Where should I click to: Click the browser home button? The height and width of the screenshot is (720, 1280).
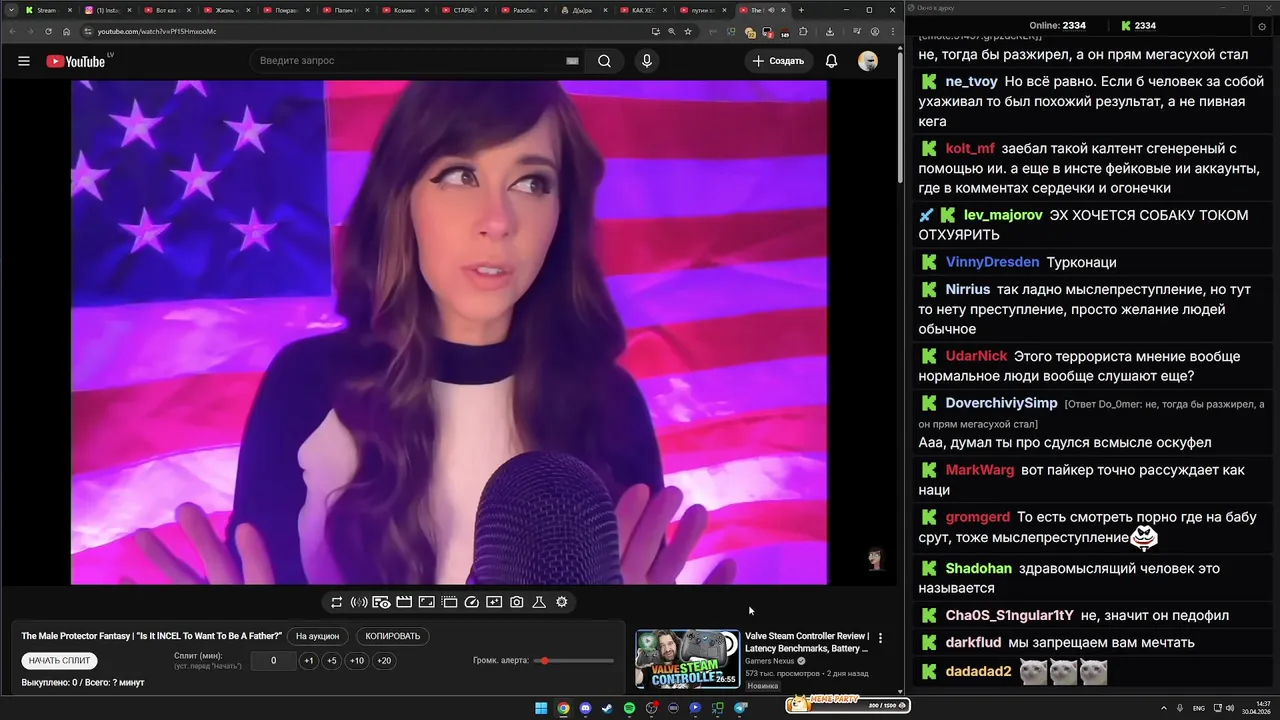click(67, 31)
